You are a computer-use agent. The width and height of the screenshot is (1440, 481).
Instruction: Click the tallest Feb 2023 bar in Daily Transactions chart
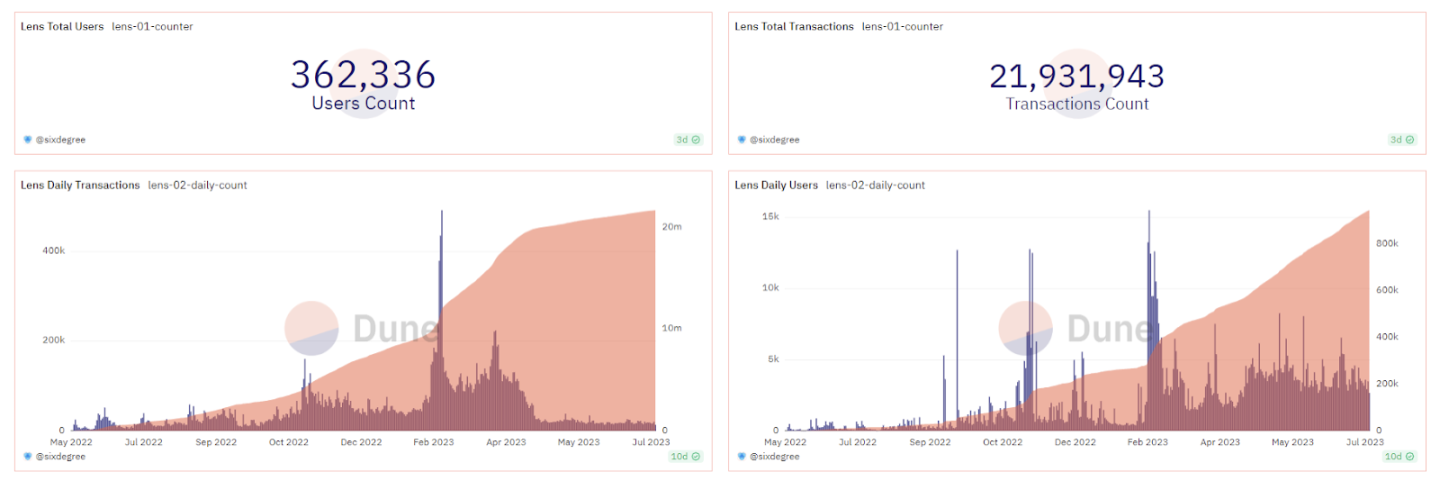click(x=441, y=320)
